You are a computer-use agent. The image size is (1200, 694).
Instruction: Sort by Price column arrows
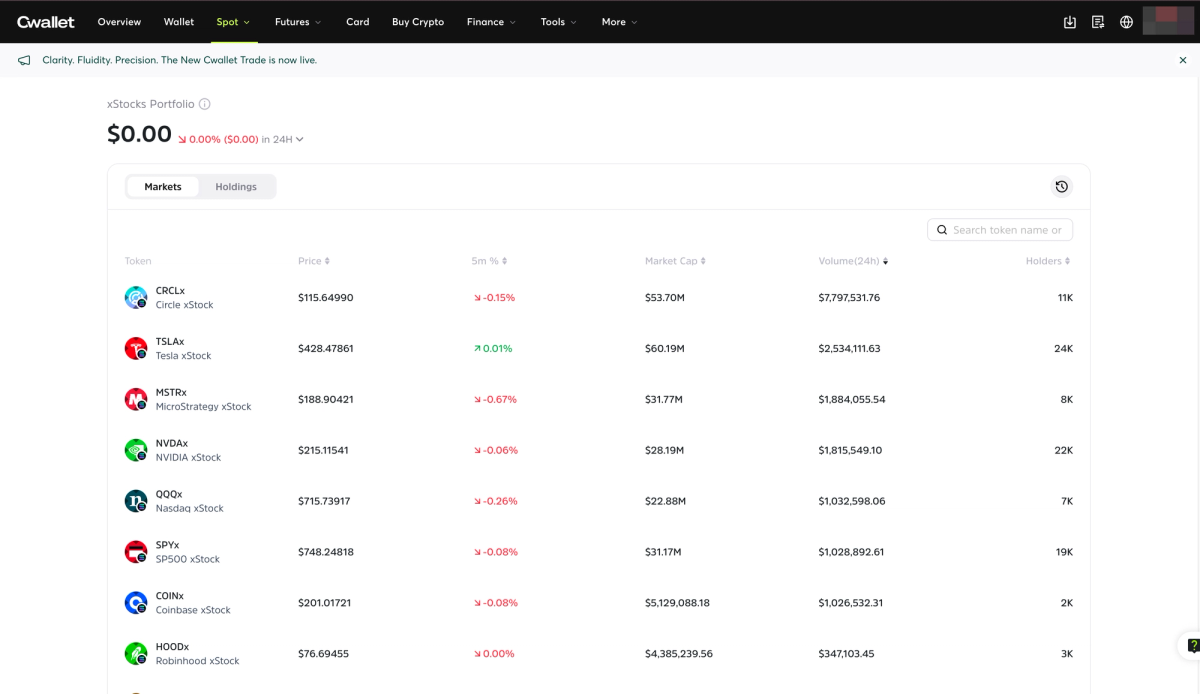click(x=327, y=261)
